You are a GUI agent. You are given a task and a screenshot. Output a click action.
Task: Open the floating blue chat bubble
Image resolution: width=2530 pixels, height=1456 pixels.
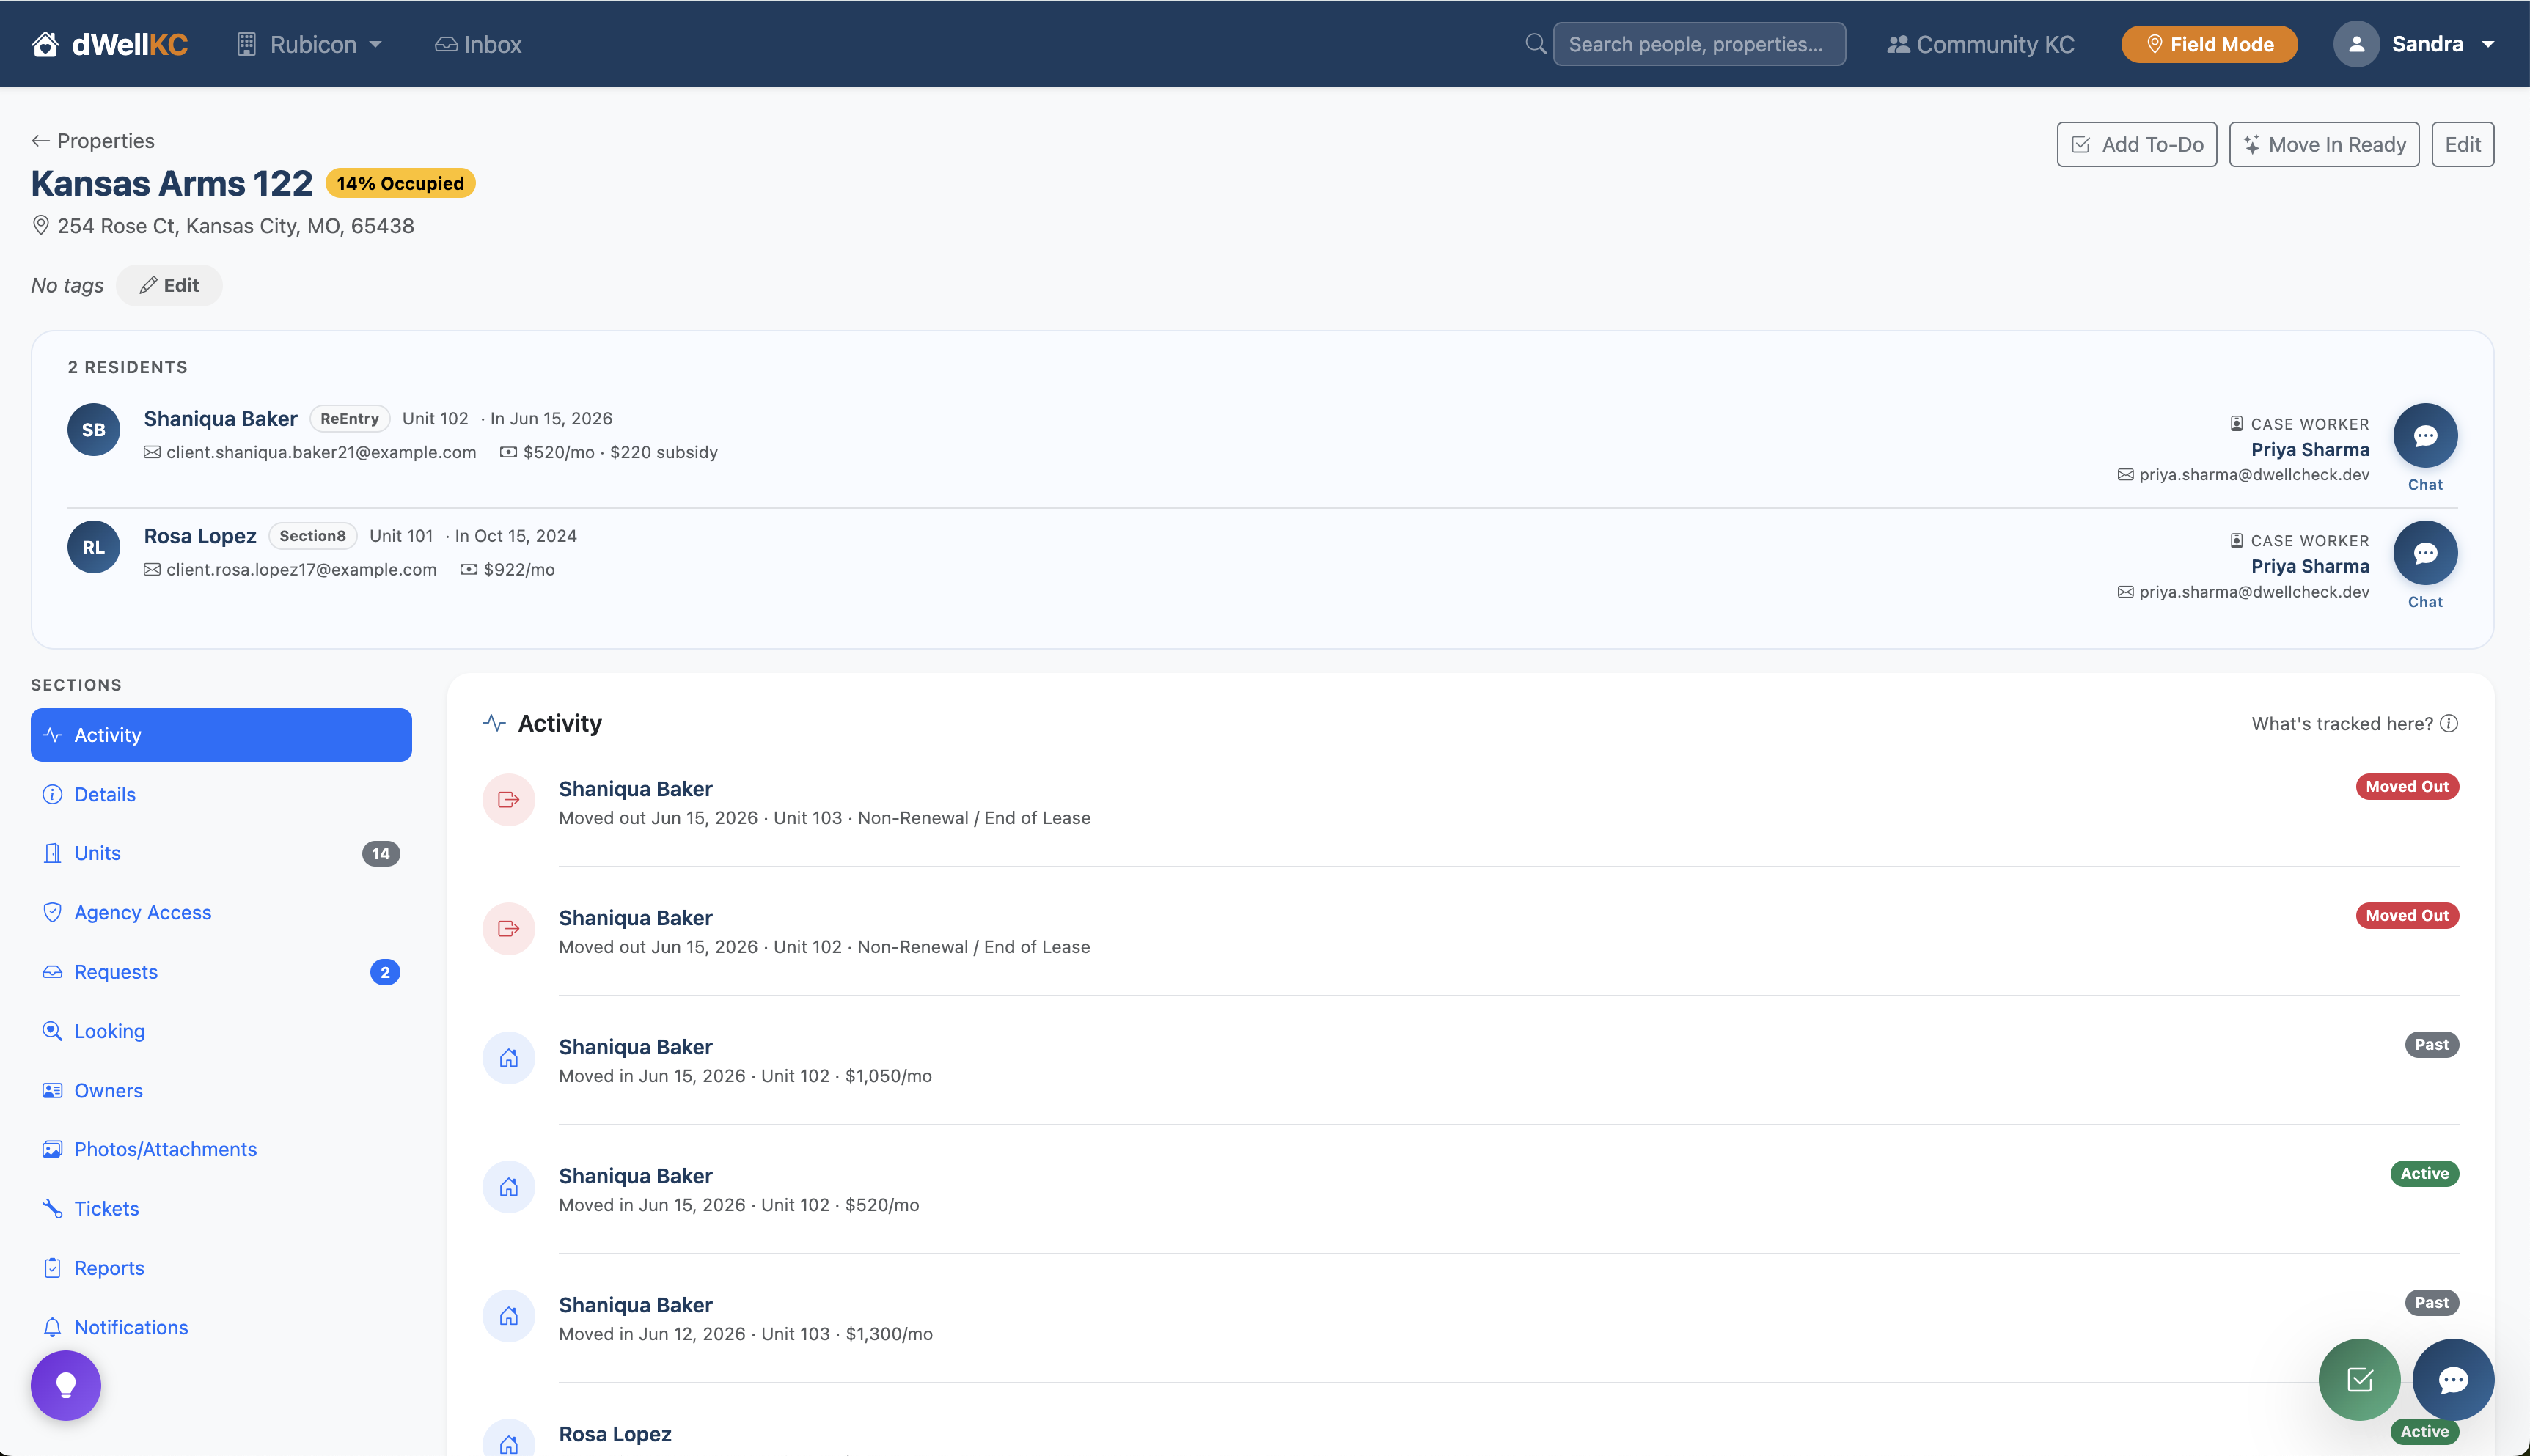(2453, 1380)
